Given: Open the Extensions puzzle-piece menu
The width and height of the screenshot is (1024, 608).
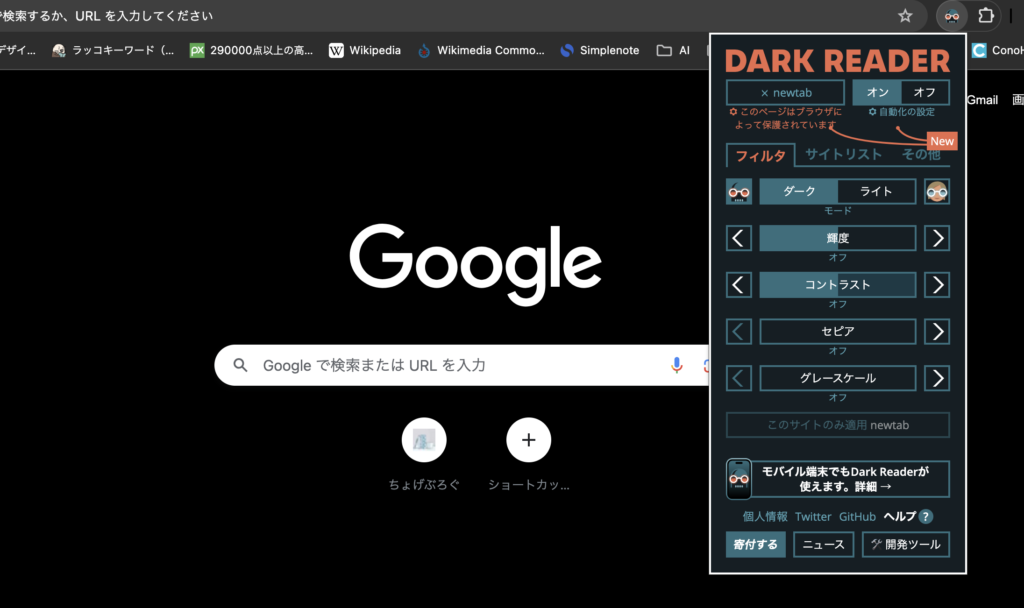Looking at the screenshot, I should coord(985,16).
